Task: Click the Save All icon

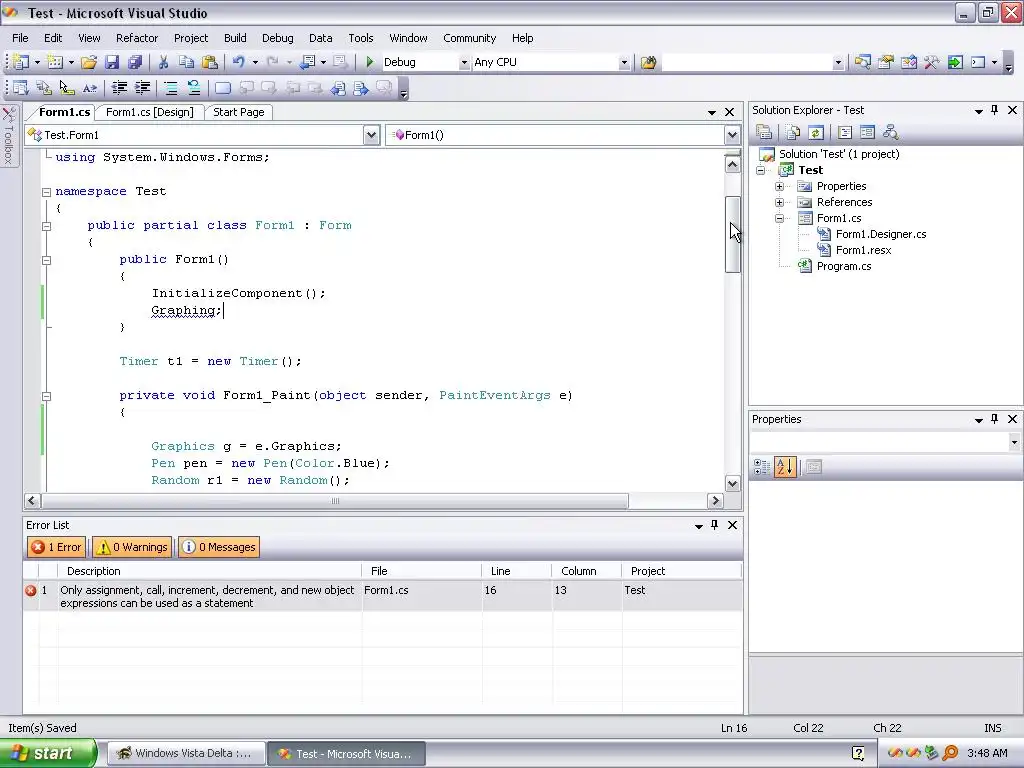Action: click(135, 62)
